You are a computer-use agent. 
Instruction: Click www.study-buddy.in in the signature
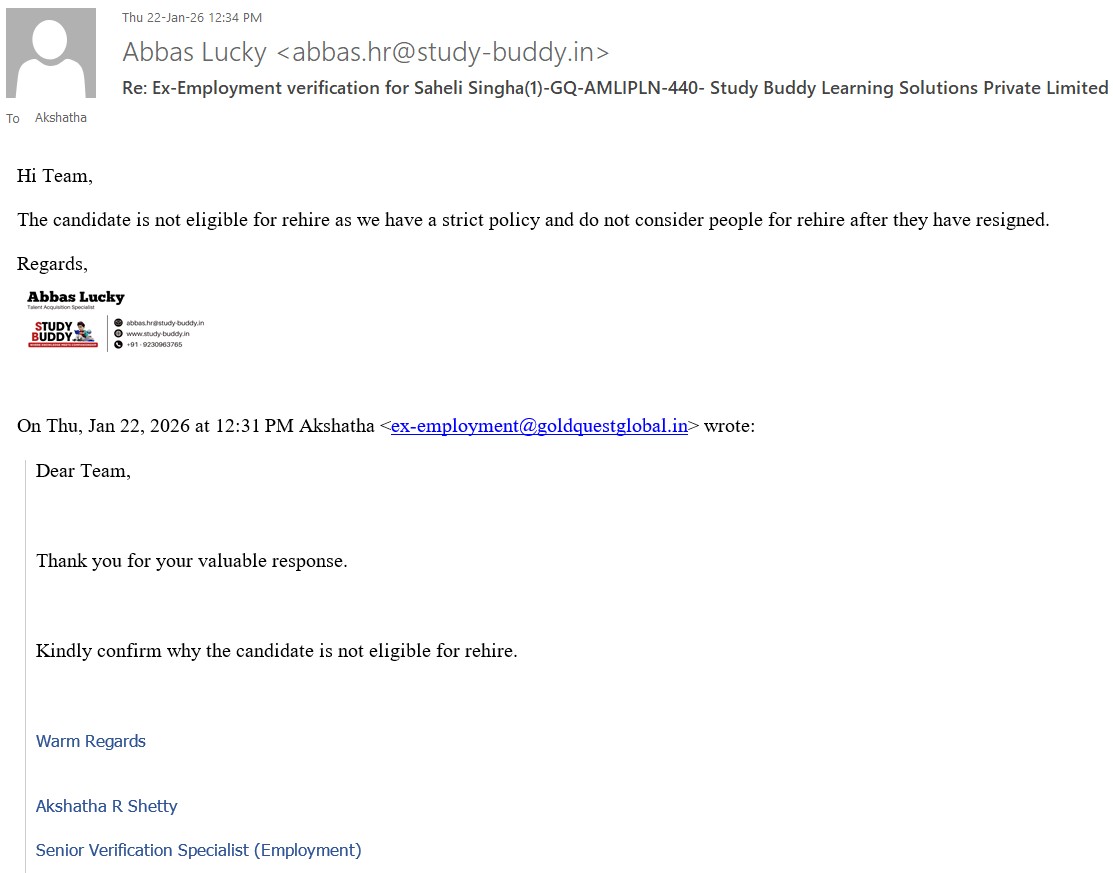coord(158,334)
